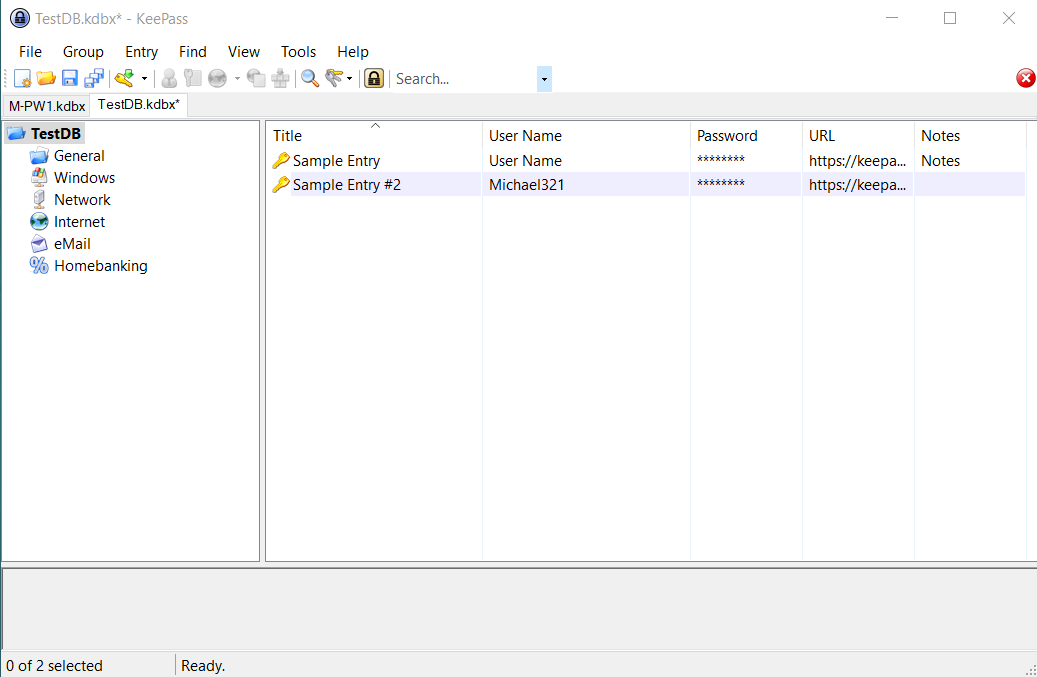The height and width of the screenshot is (677, 1037).
Task: Select the Internet group
Action: coord(79,222)
